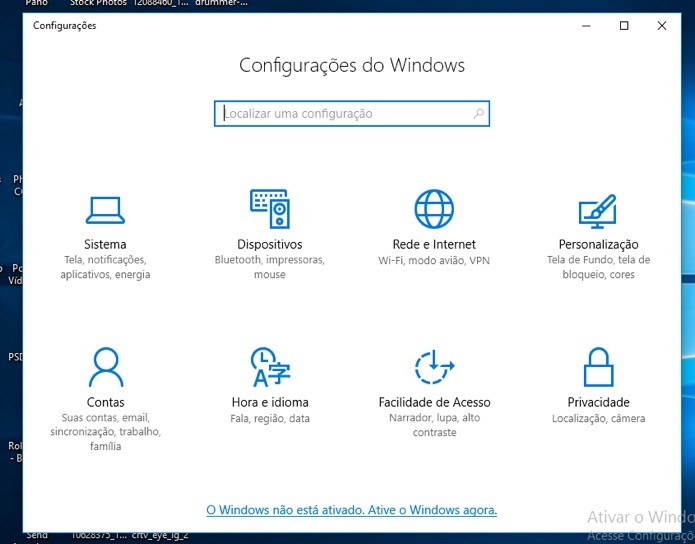This screenshot has width=695, height=544.
Task: Click 'Tela de Fundo, tela de bloqueio, cores'
Action: (598, 267)
